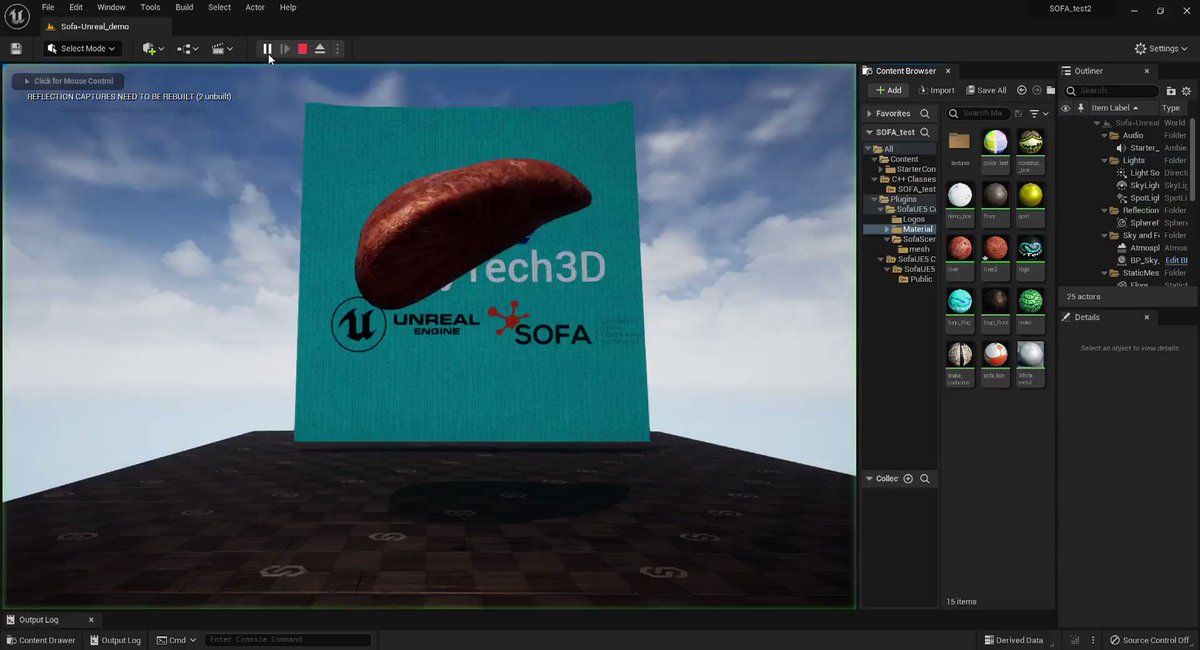Viewport: 1200px width, 650px height.
Task: Pause the running simulation
Action: pyautogui.click(x=267, y=48)
